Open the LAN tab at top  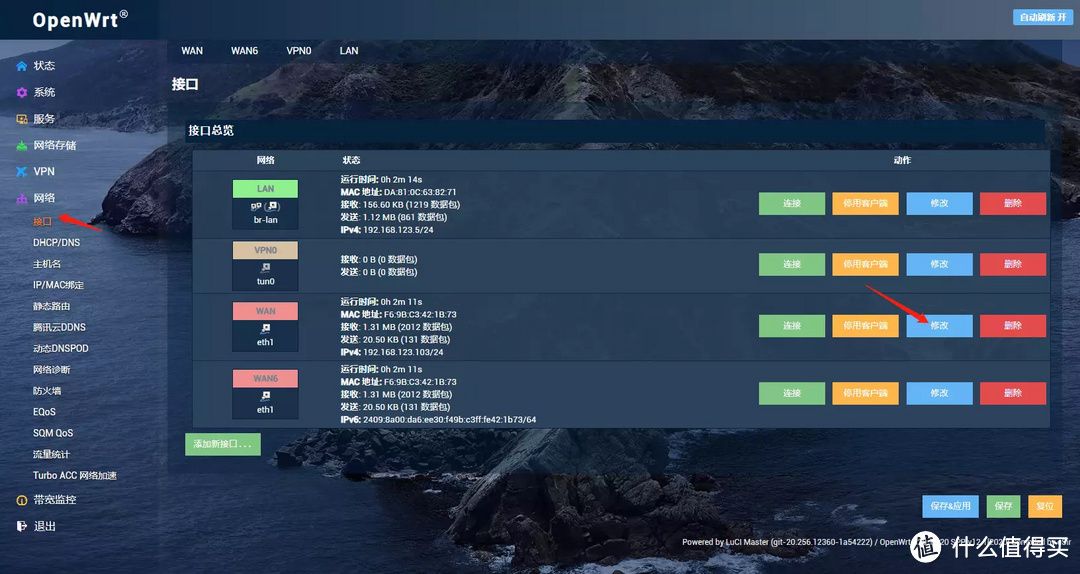coord(349,51)
